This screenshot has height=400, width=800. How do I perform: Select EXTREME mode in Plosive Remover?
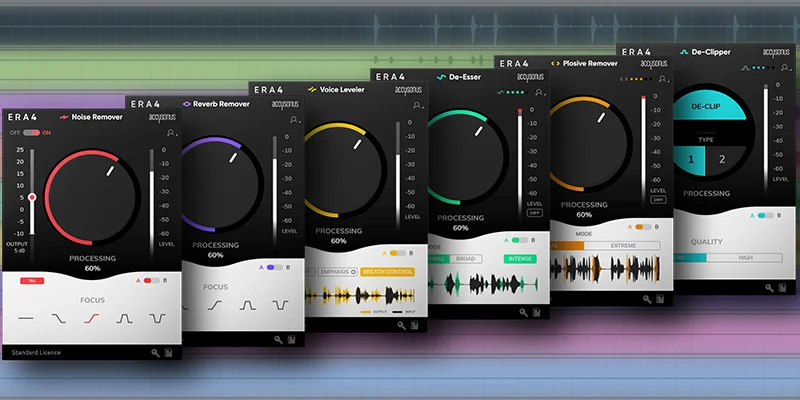pyautogui.click(x=623, y=245)
